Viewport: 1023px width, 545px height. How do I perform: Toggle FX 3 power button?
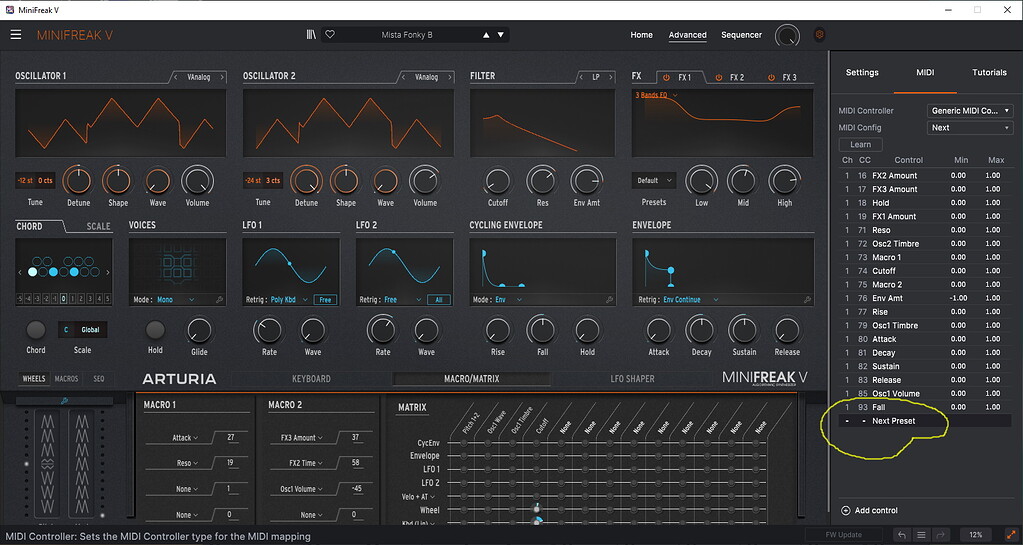click(x=771, y=77)
